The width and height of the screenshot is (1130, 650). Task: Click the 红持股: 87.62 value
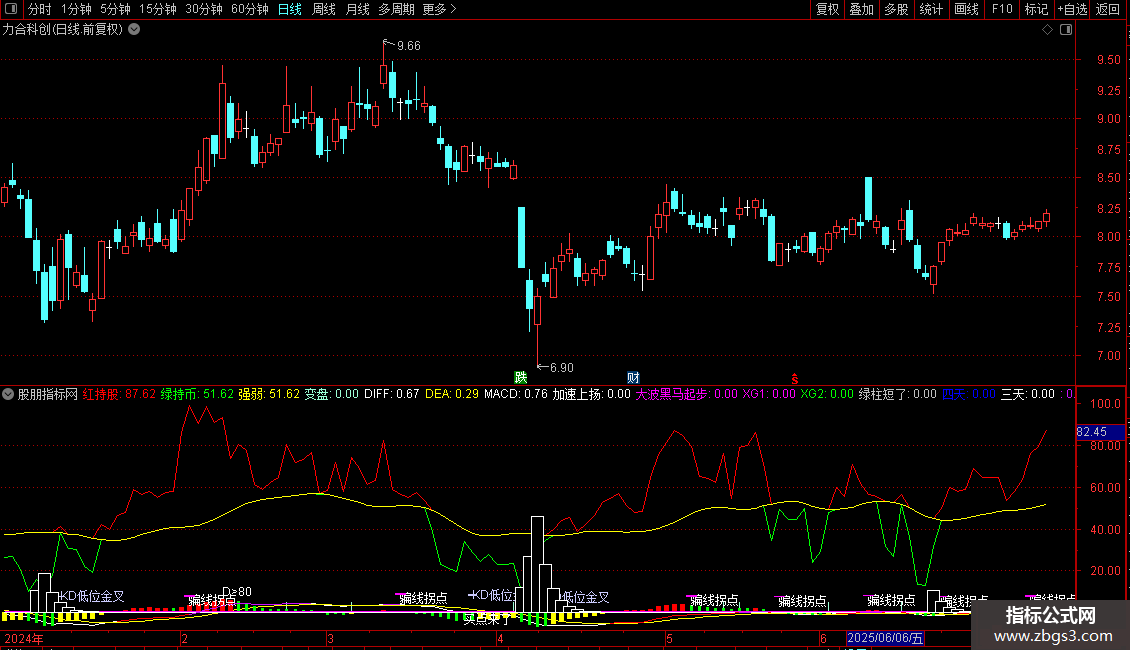119,394
